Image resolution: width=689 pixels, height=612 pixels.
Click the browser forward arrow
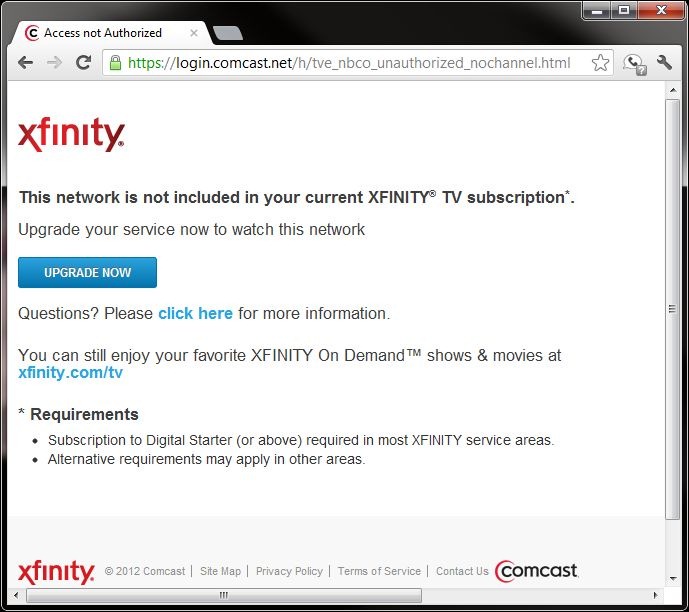[x=54, y=63]
